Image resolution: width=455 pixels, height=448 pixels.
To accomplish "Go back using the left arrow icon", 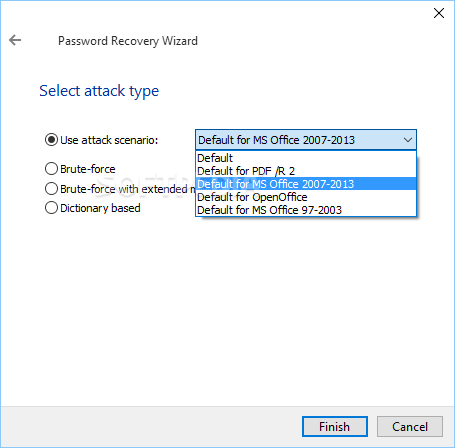I will pyautogui.click(x=15, y=40).
